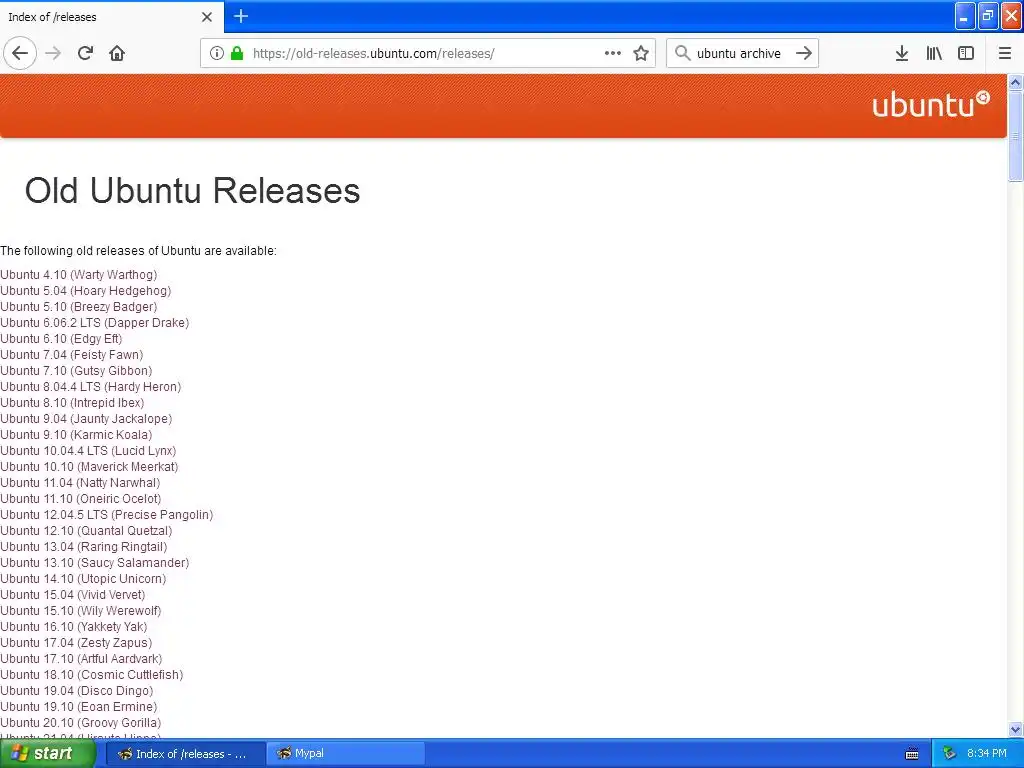
Task: Open the Windows Start menu
Action: (47, 754)
